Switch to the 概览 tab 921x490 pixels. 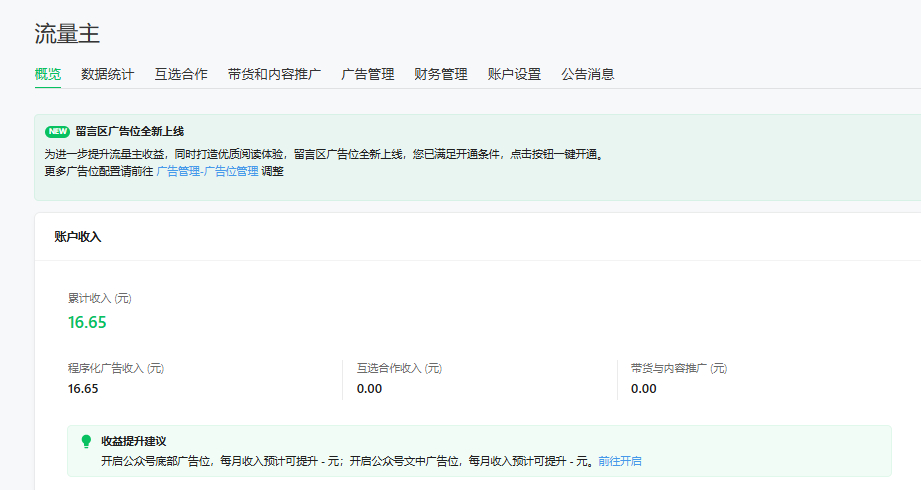48,74
